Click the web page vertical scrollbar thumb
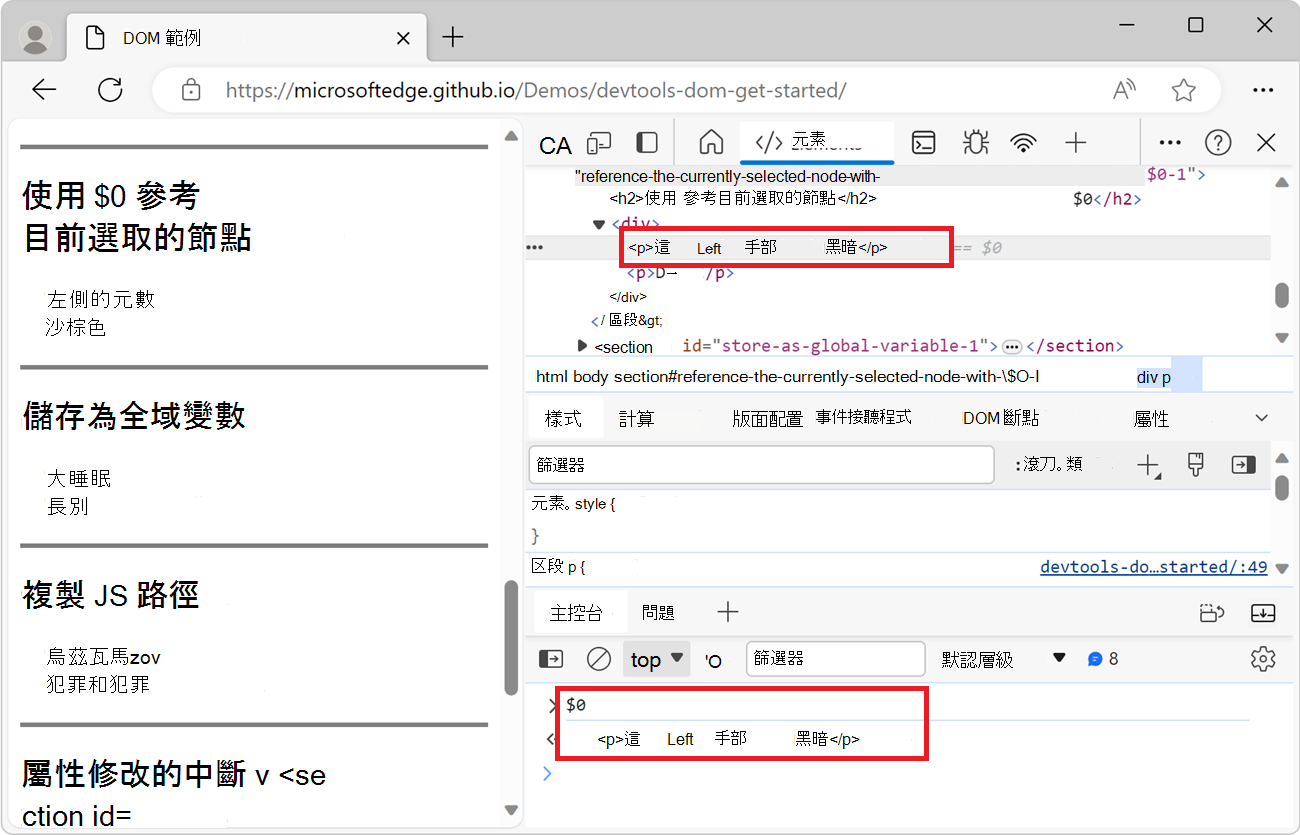 pyautogui.click(x=511, y=637)
